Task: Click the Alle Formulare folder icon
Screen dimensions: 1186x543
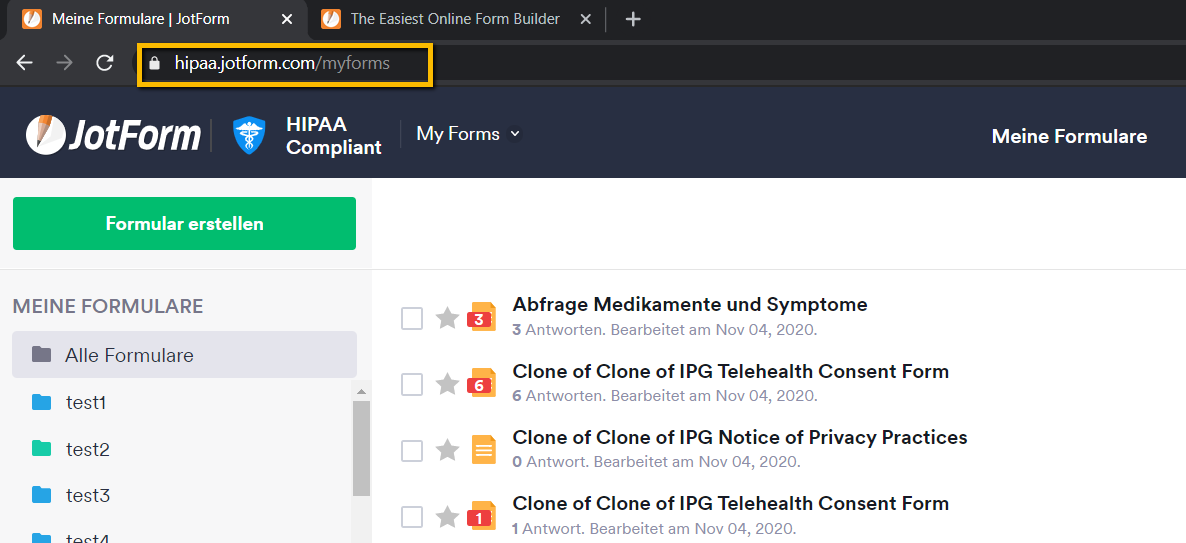Action: point(42,354)
